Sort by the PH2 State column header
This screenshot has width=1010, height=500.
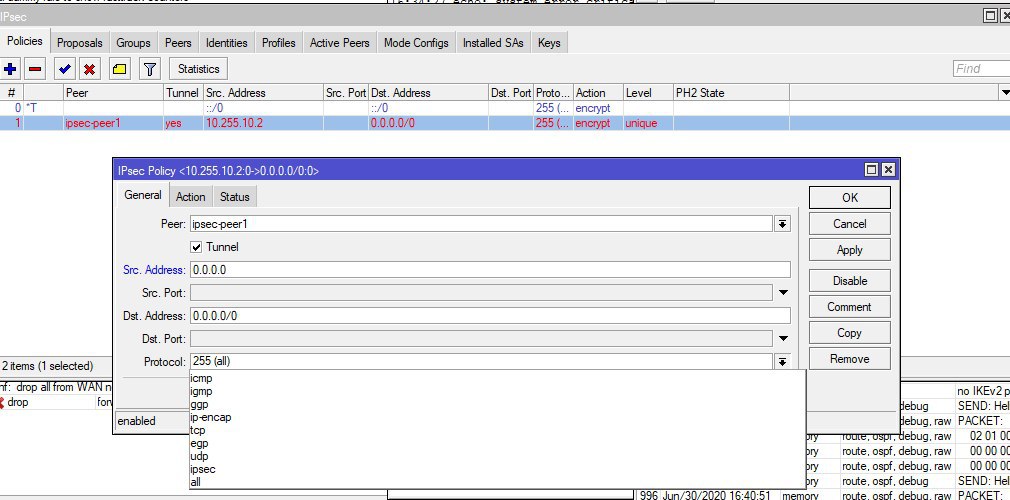click(731, 93)
